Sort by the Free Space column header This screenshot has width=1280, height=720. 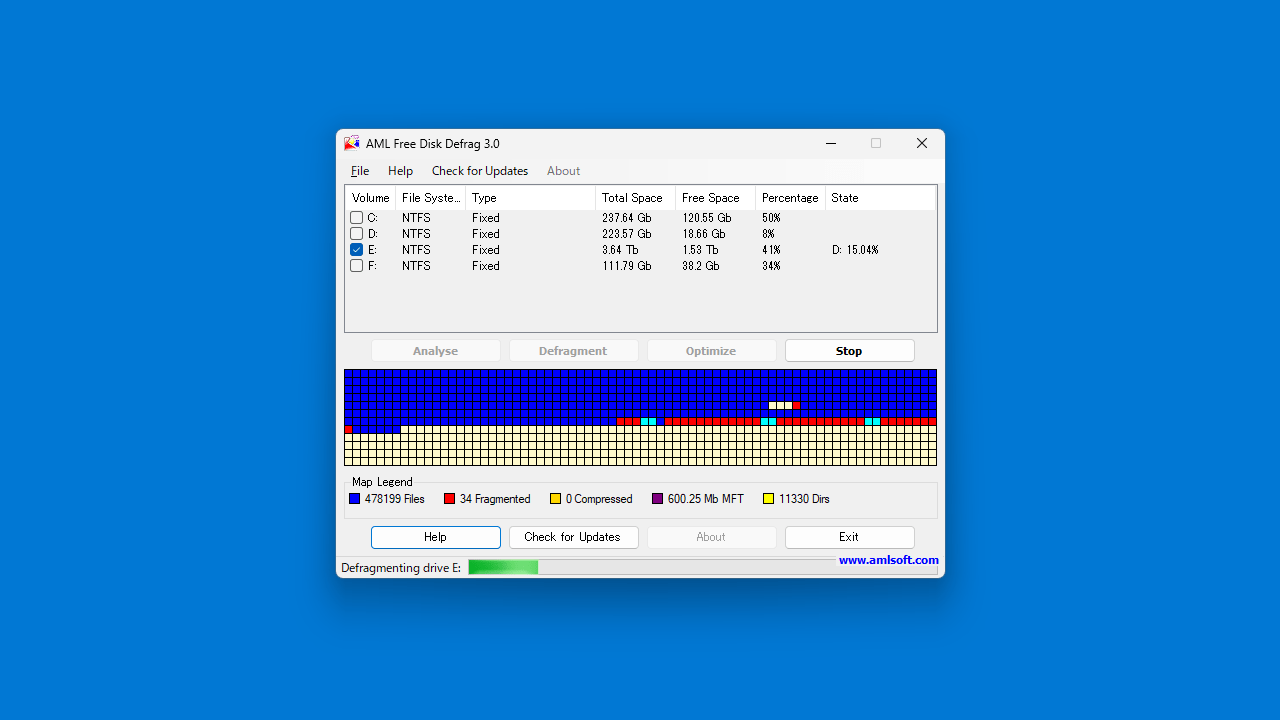[715, 198]
